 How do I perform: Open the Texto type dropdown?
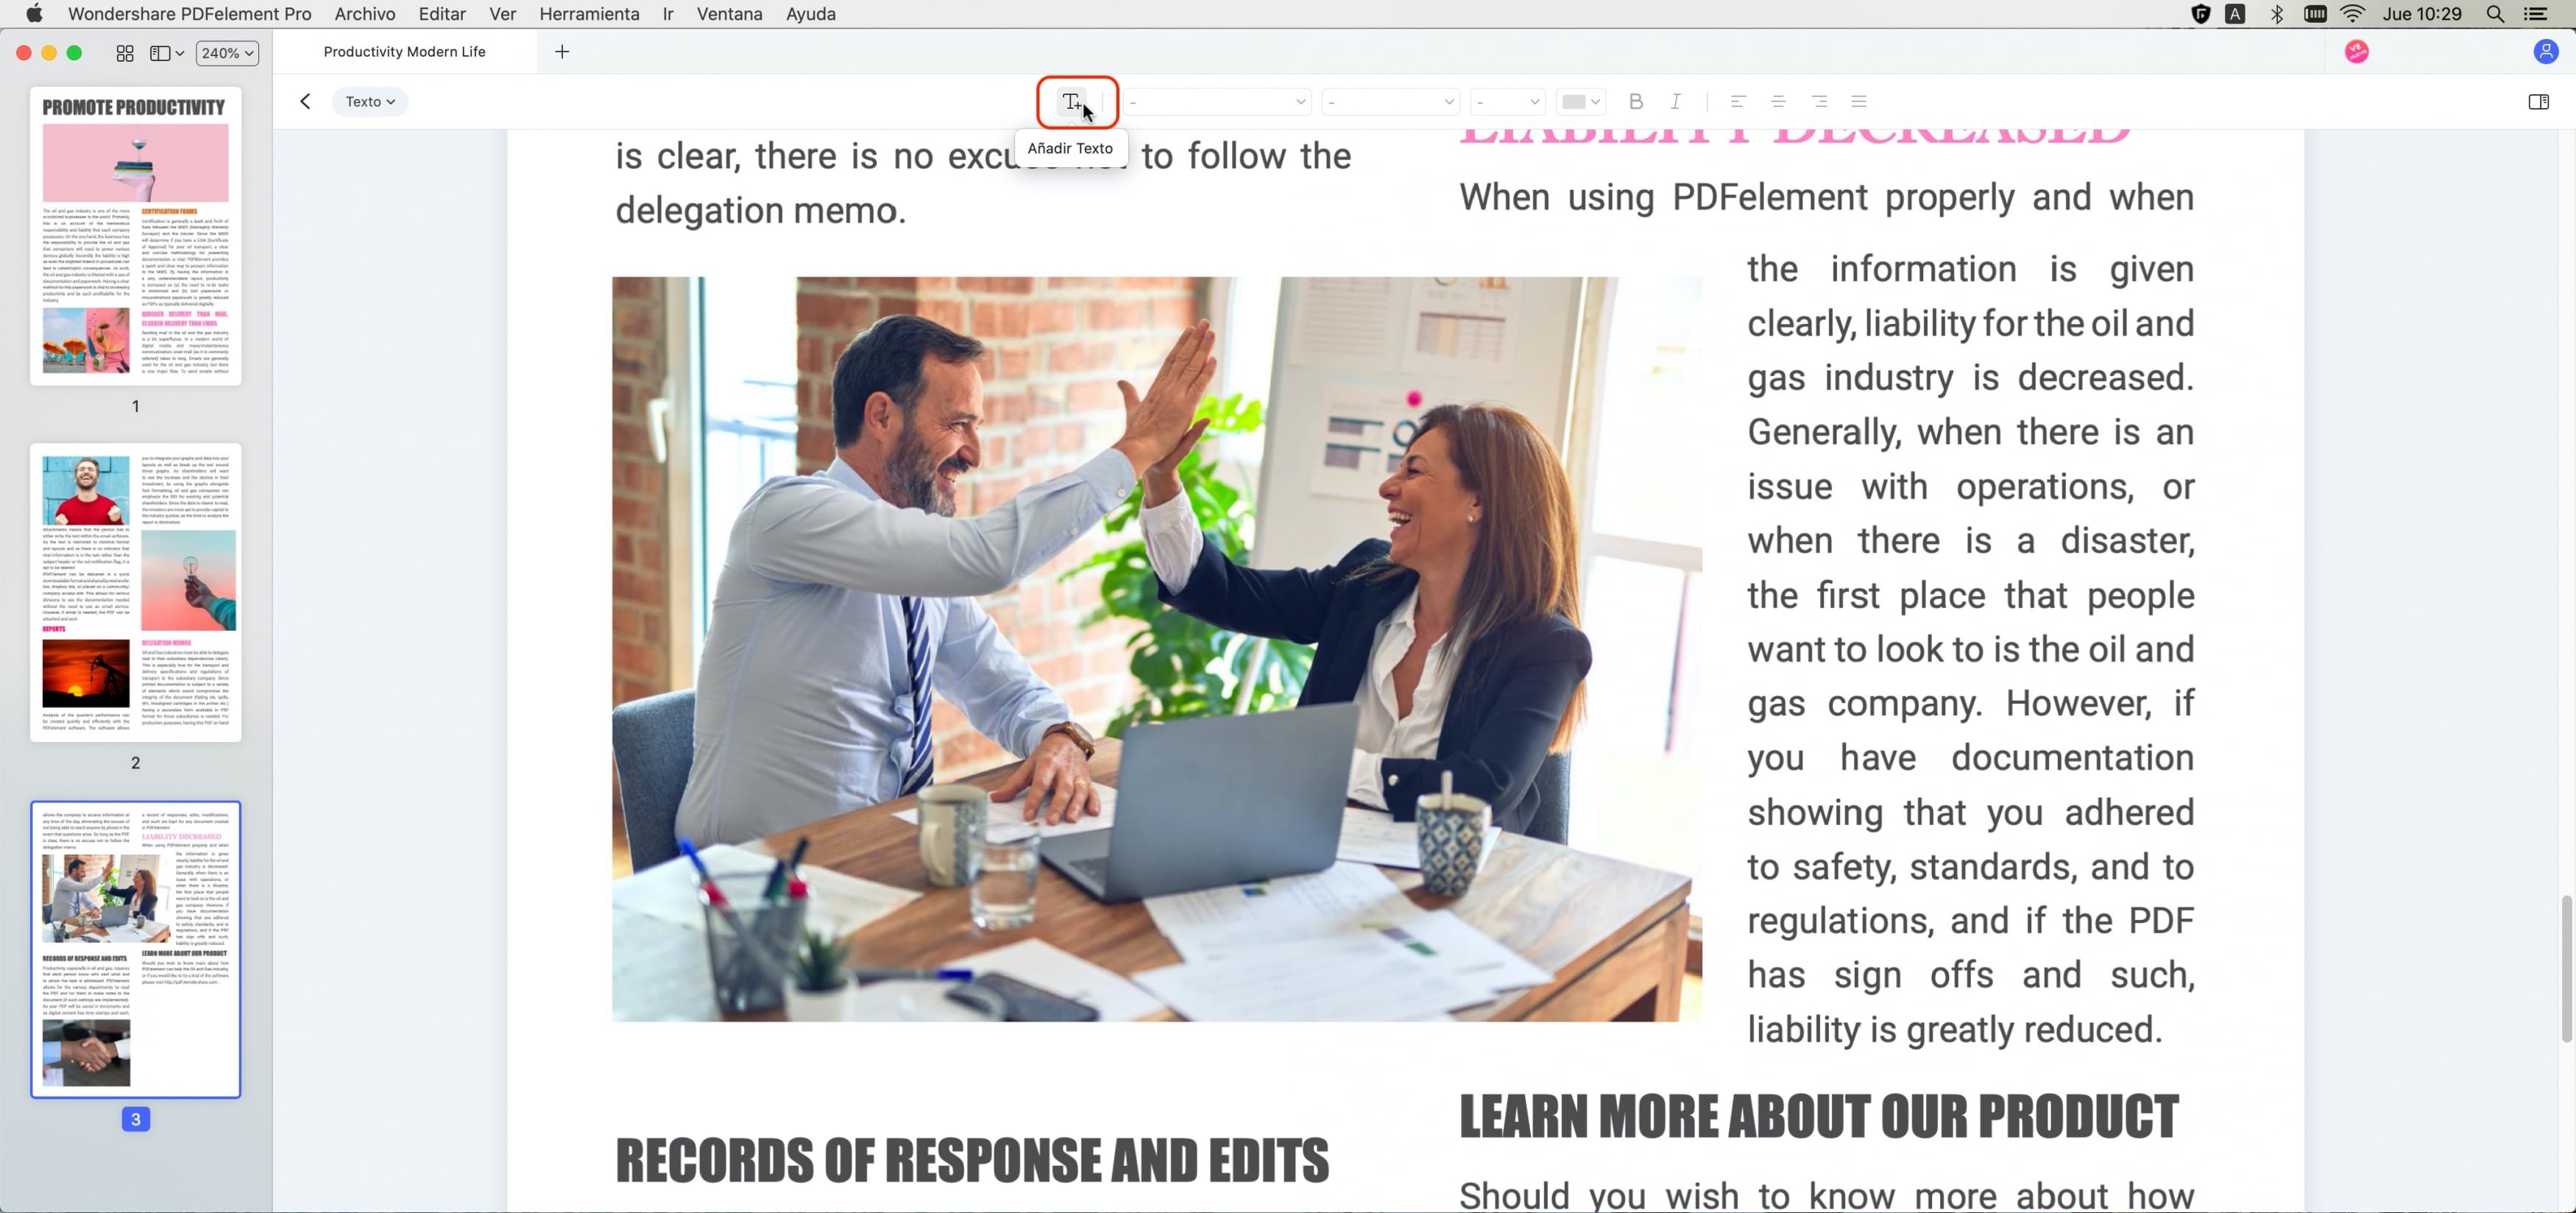[x=368, y=100]
